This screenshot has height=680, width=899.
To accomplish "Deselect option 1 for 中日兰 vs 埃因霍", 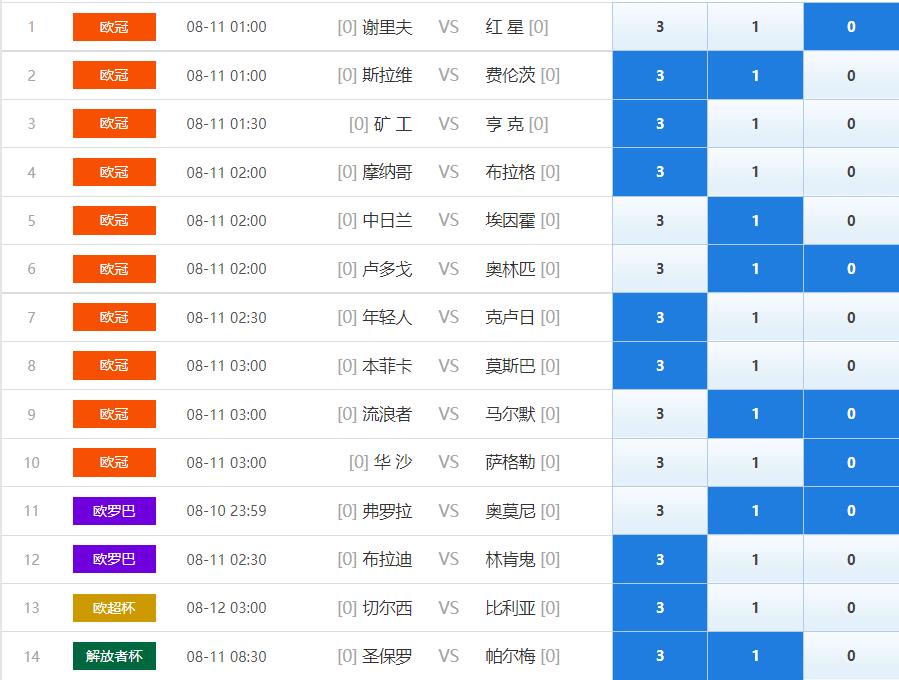I will (x=755, y=220).
